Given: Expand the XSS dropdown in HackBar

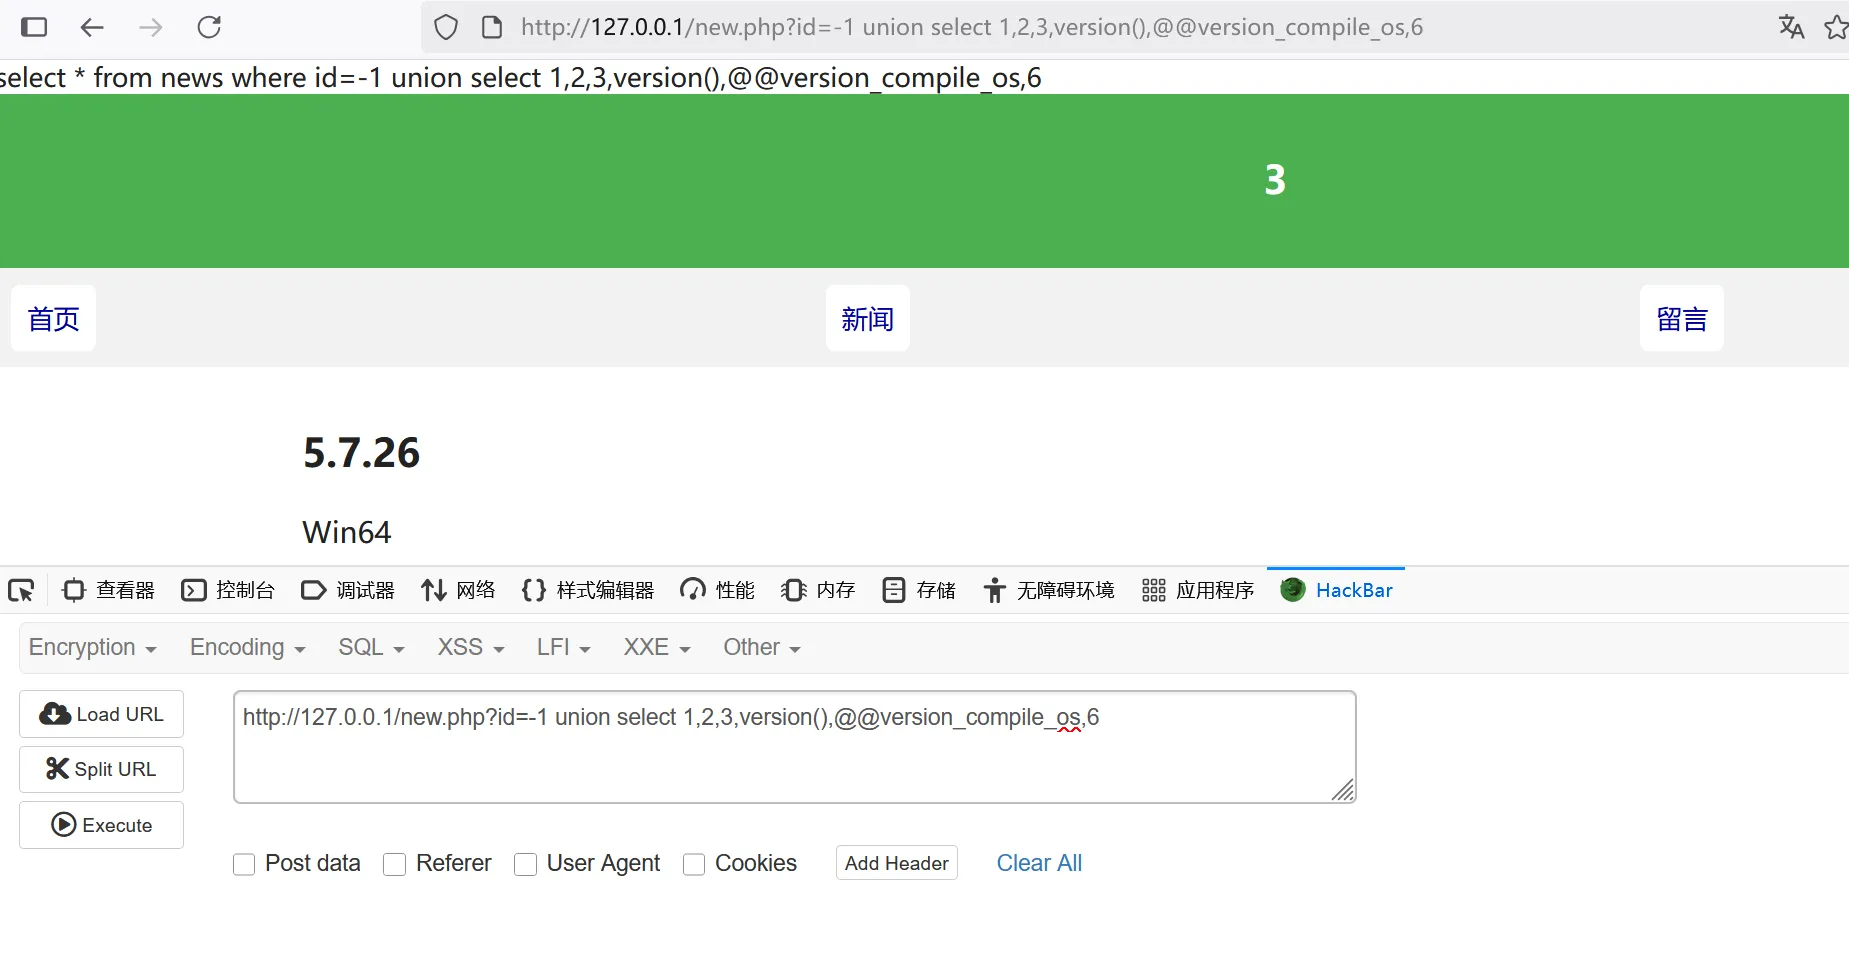Looking at the screenshot, I should click(470, 648).
